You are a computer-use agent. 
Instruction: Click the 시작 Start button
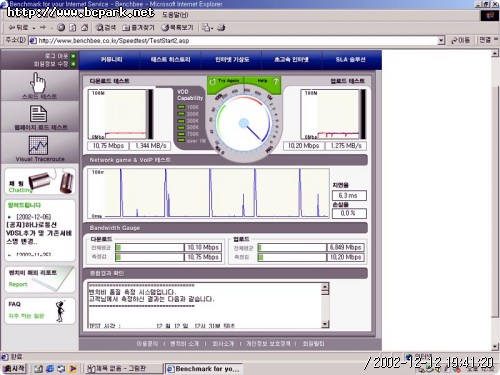point(14,368)
